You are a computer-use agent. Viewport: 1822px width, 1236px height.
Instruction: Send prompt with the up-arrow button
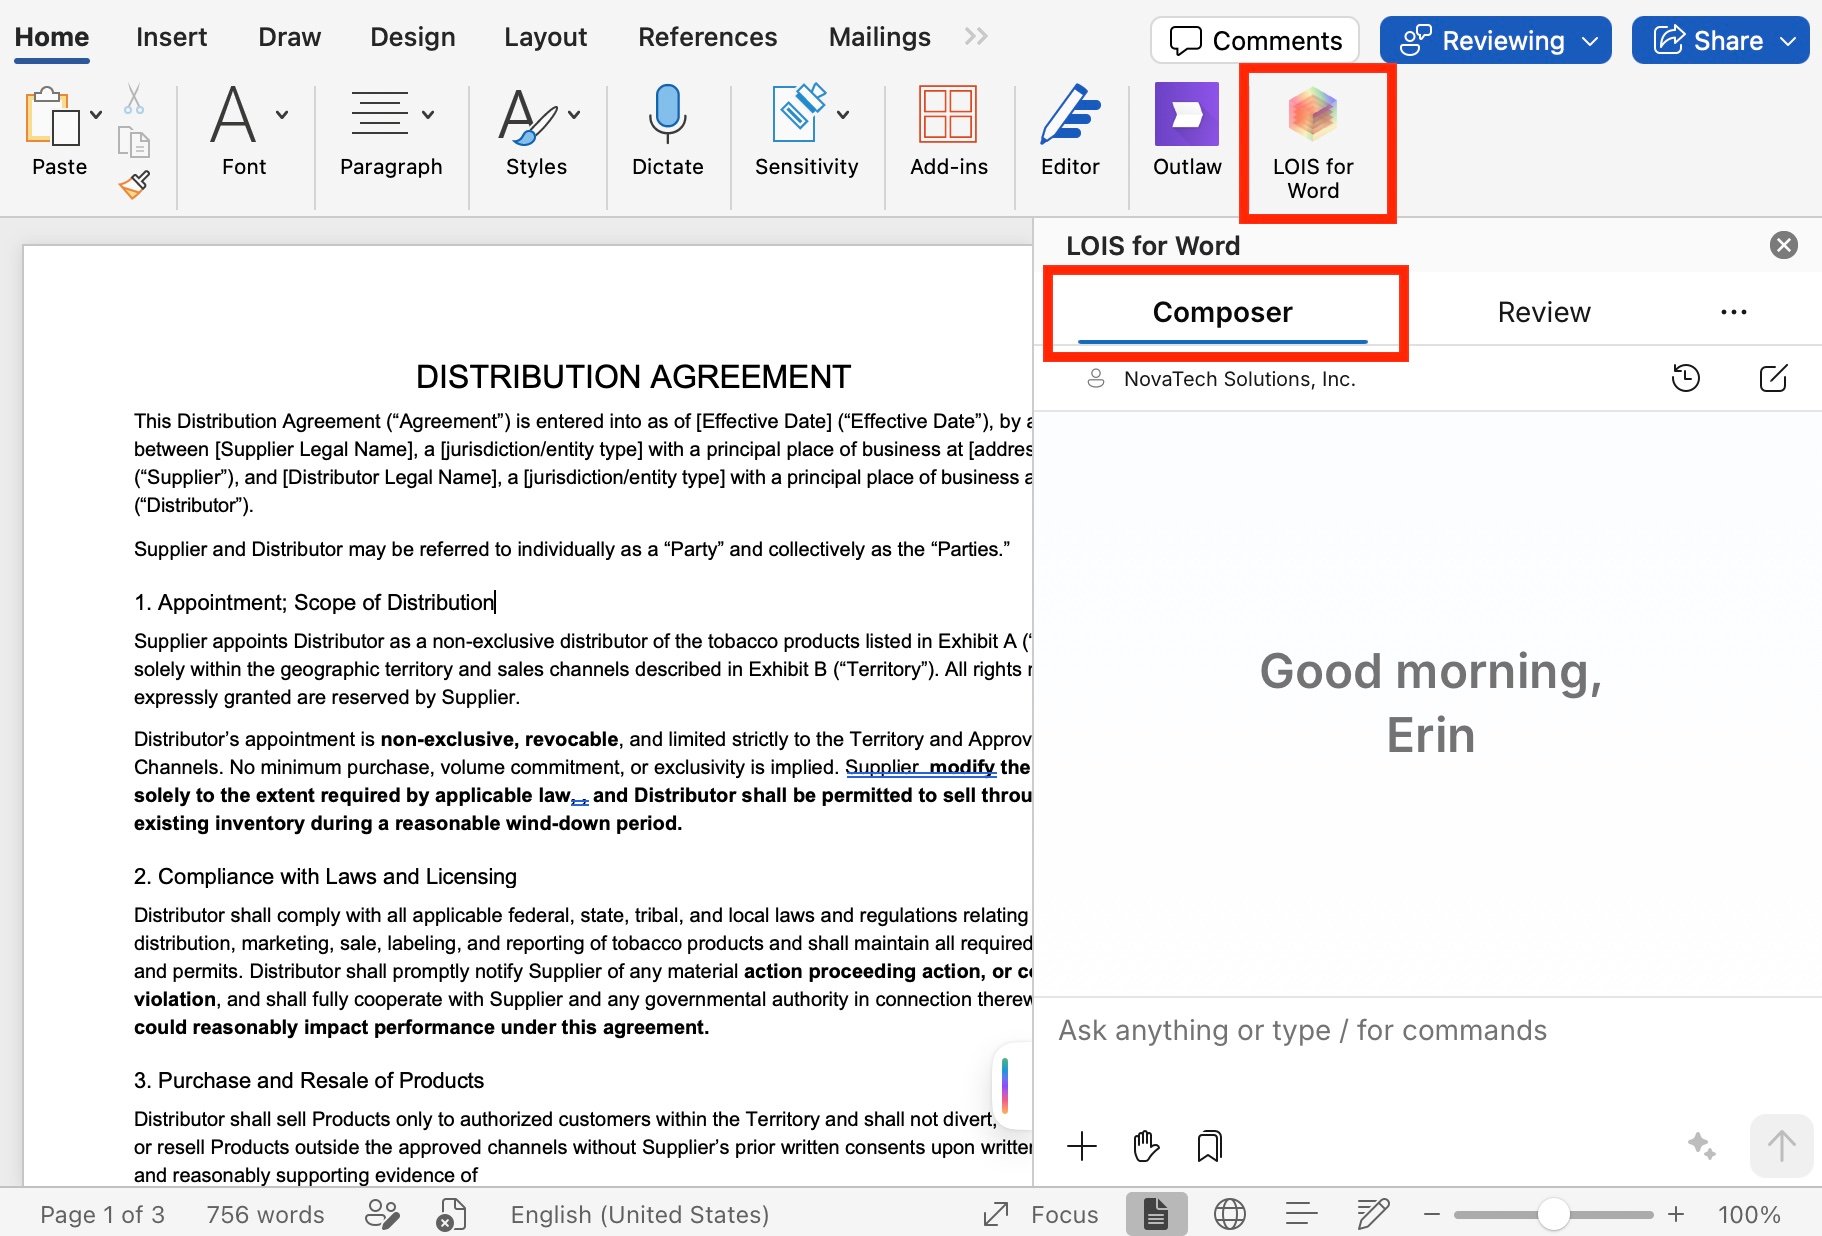coord(1781,1146)
